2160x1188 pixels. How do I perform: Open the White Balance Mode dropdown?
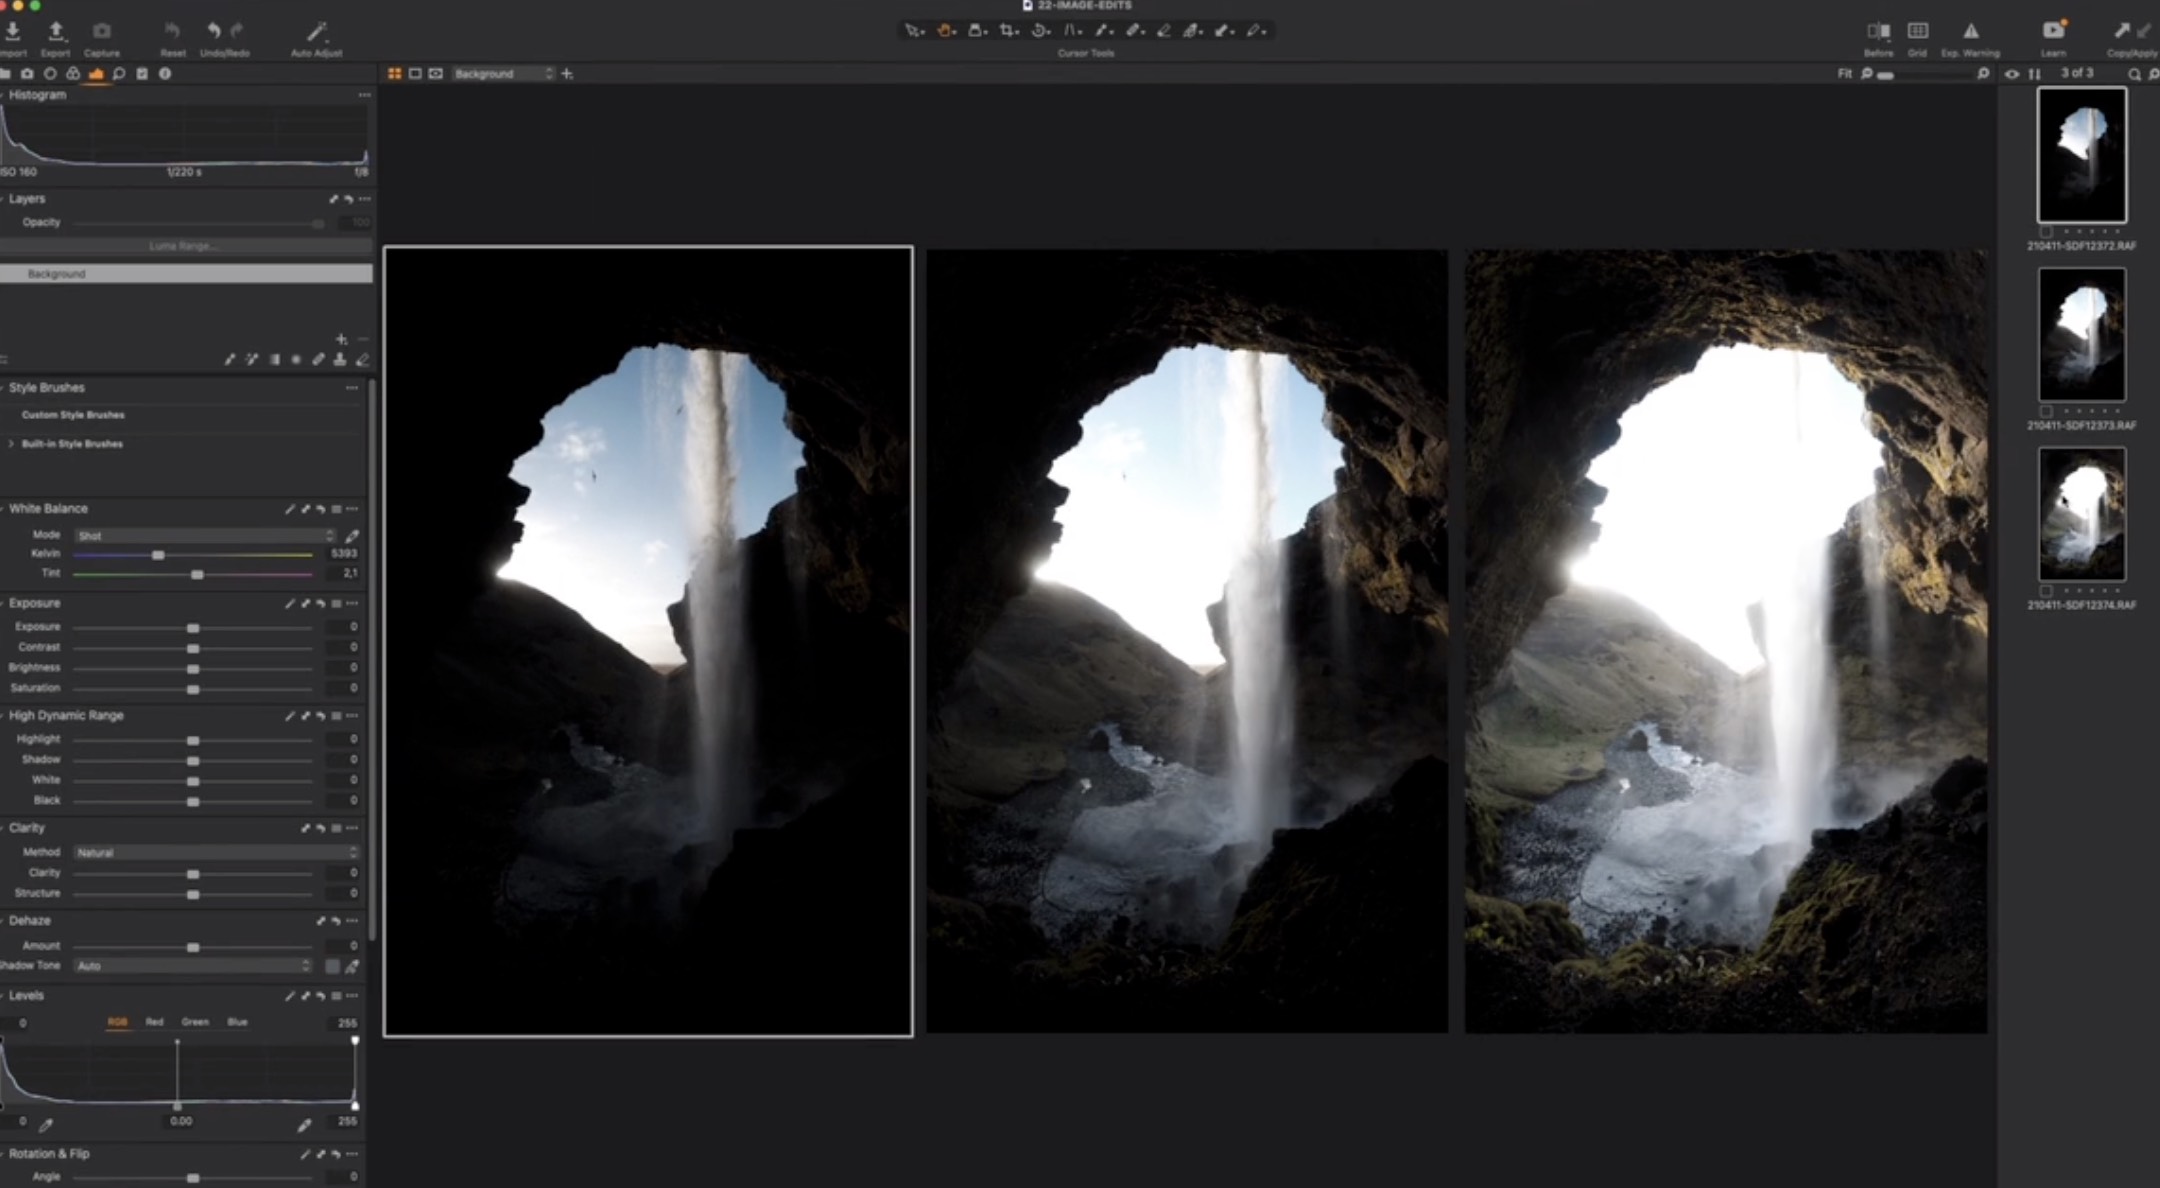coord(204,536)
